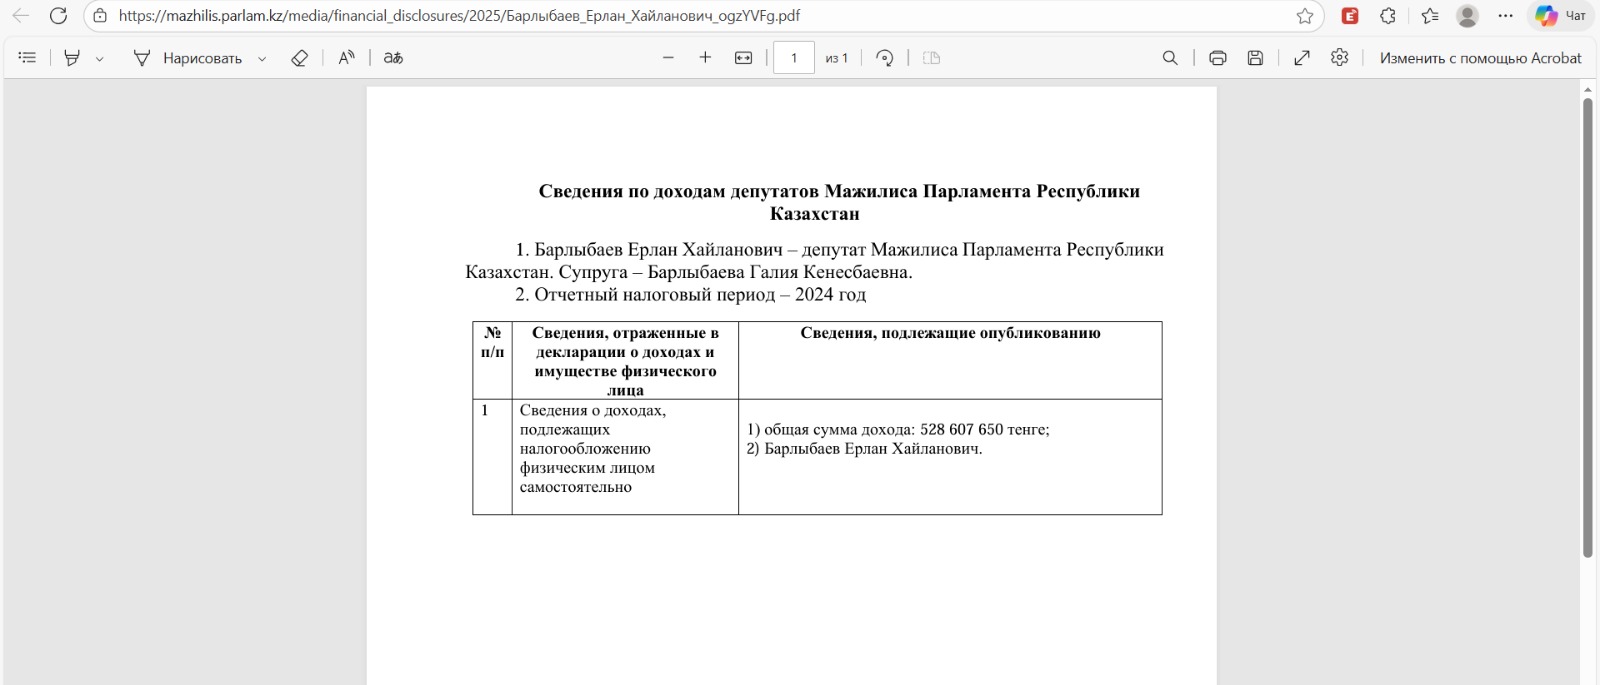Start read aloud for the PDF
The image size is (1600, 685).
point(346,58)
